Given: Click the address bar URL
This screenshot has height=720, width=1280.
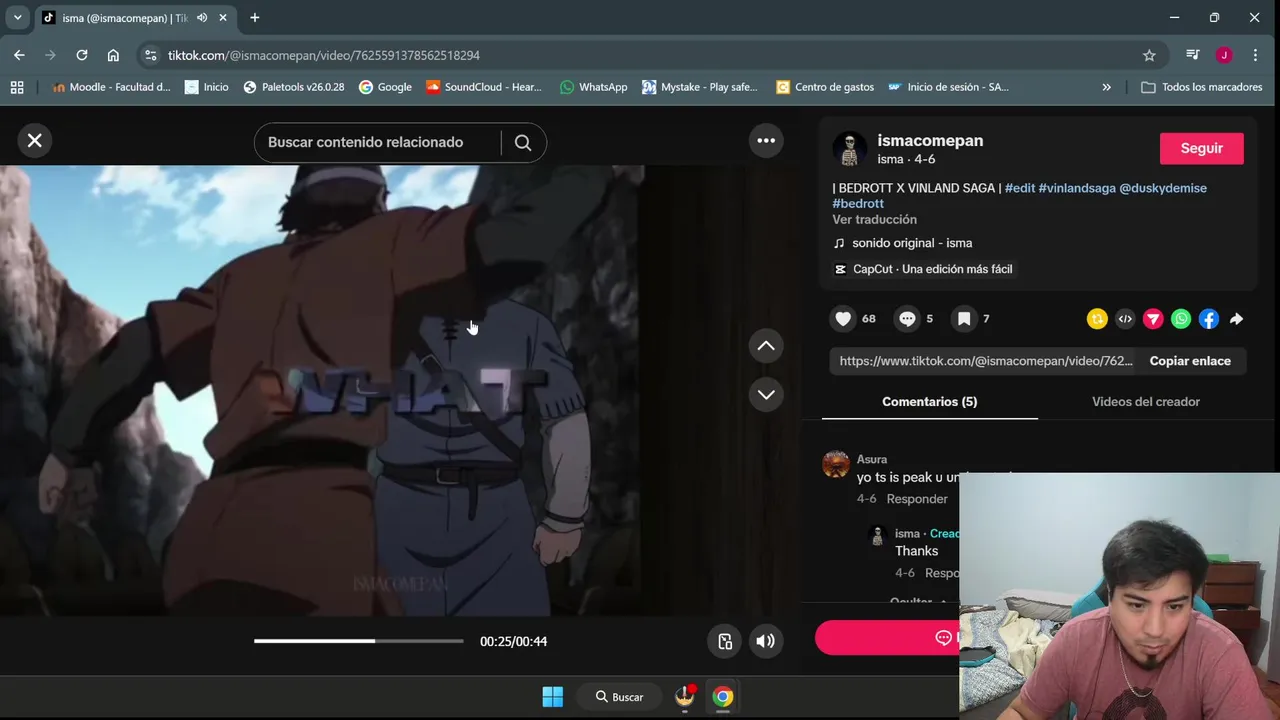Looking at the screenshot, I should 324,55.
